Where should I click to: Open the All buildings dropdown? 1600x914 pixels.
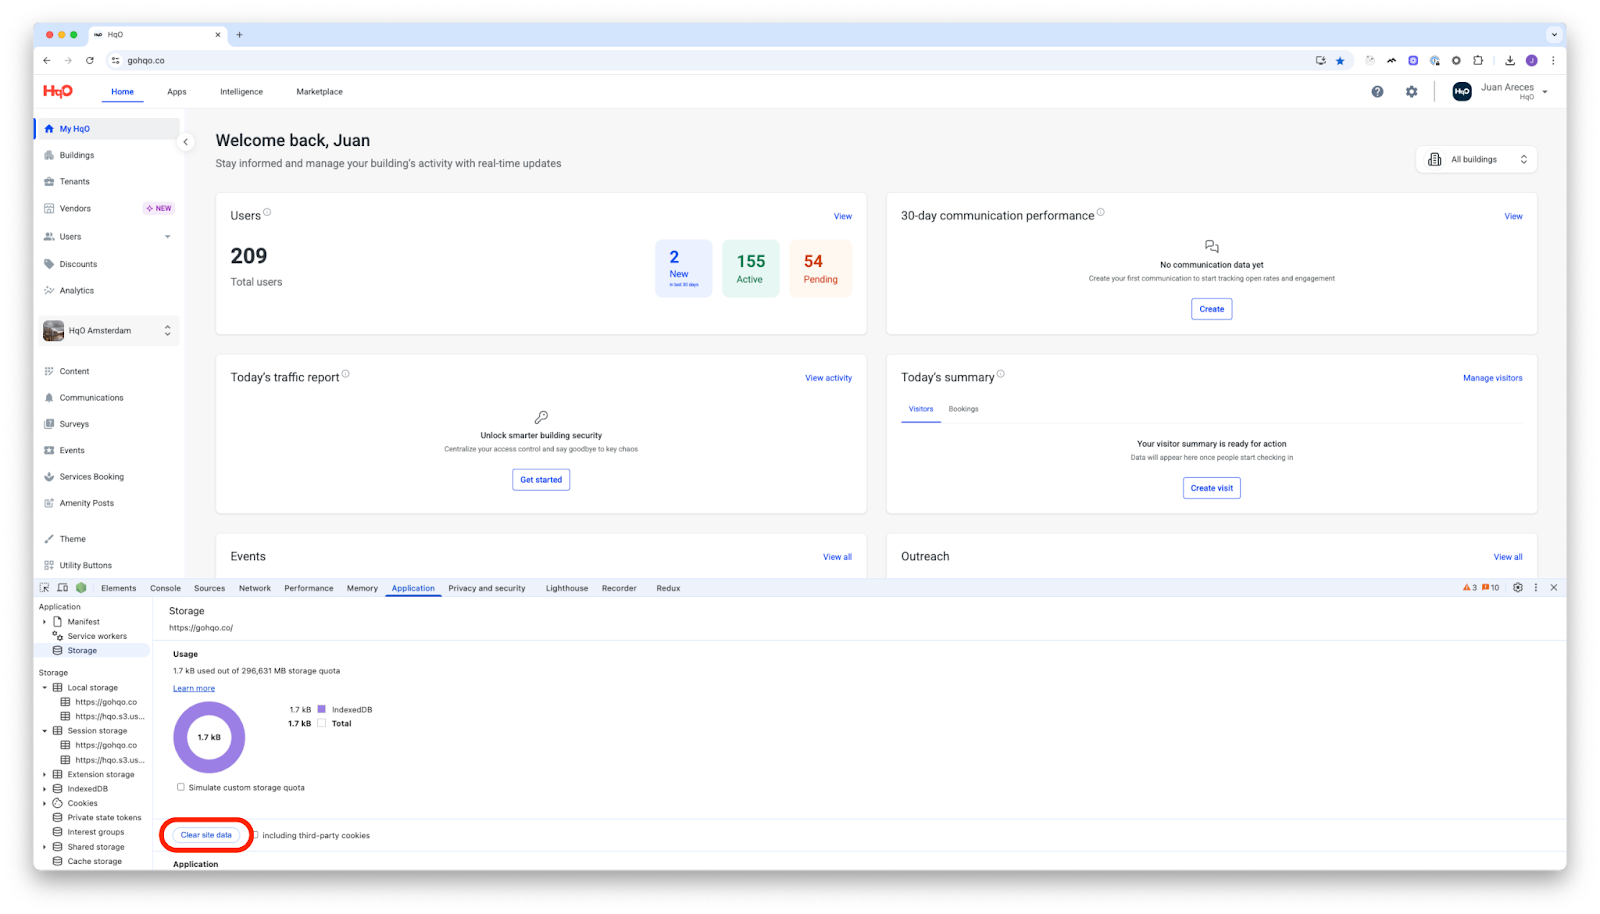1476,160
